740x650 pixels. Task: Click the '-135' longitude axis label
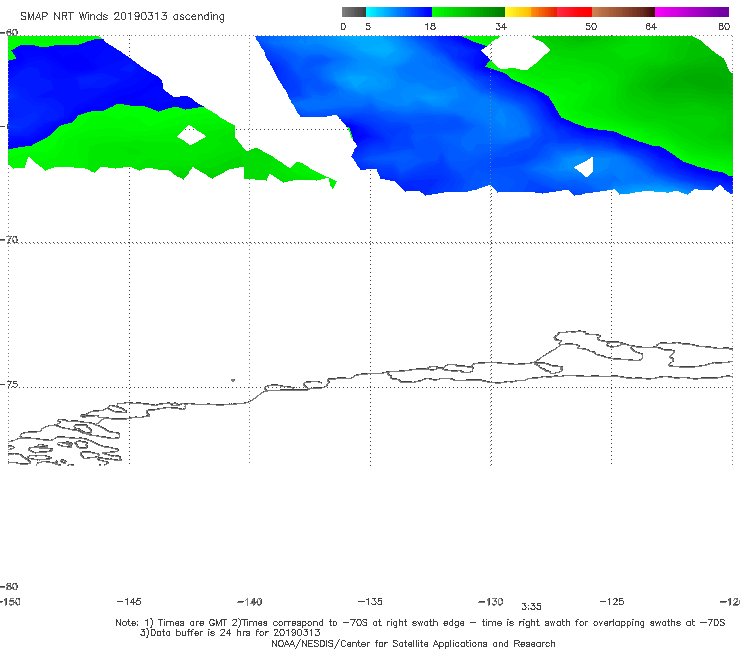tap(370, 602)
